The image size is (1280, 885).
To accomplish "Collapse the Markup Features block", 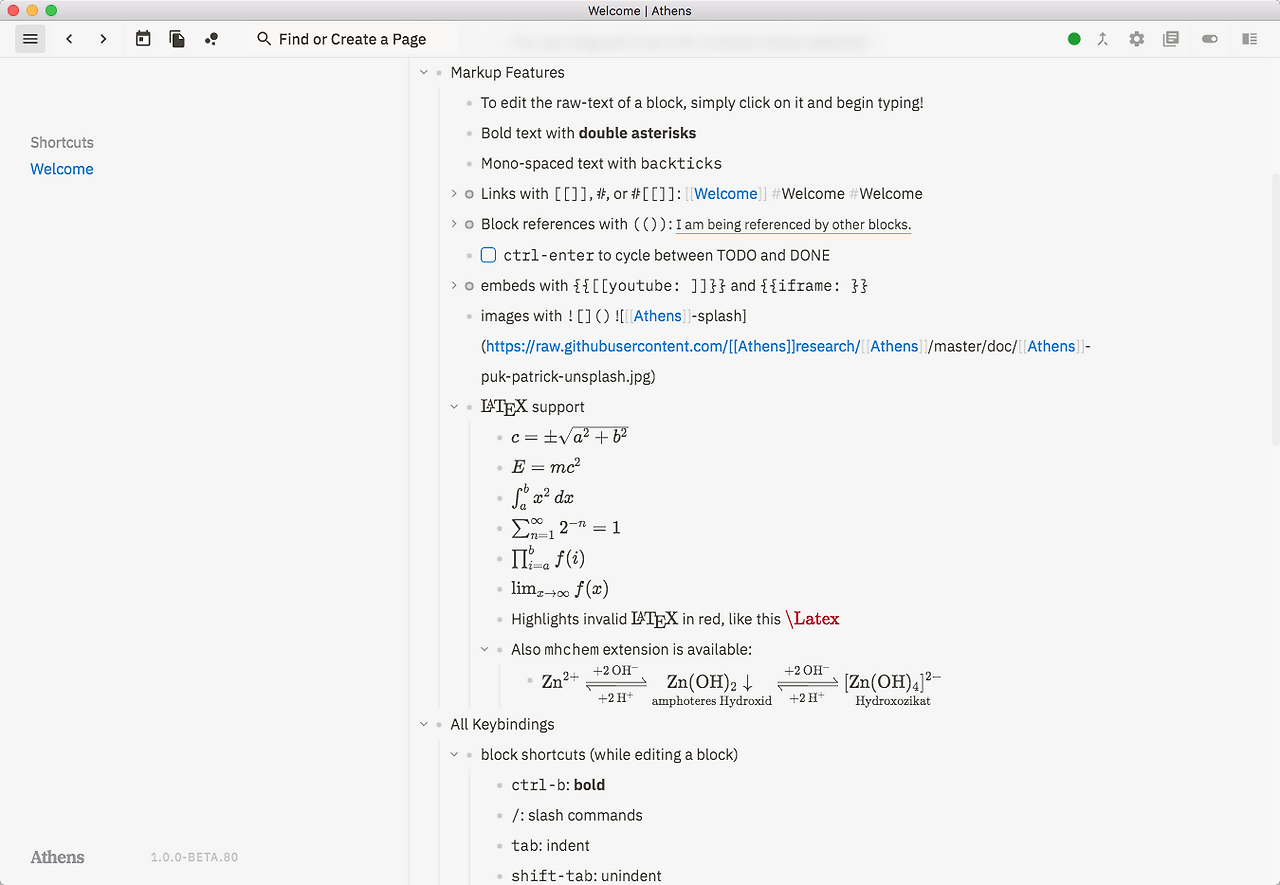I will click(x=424, y=72).
